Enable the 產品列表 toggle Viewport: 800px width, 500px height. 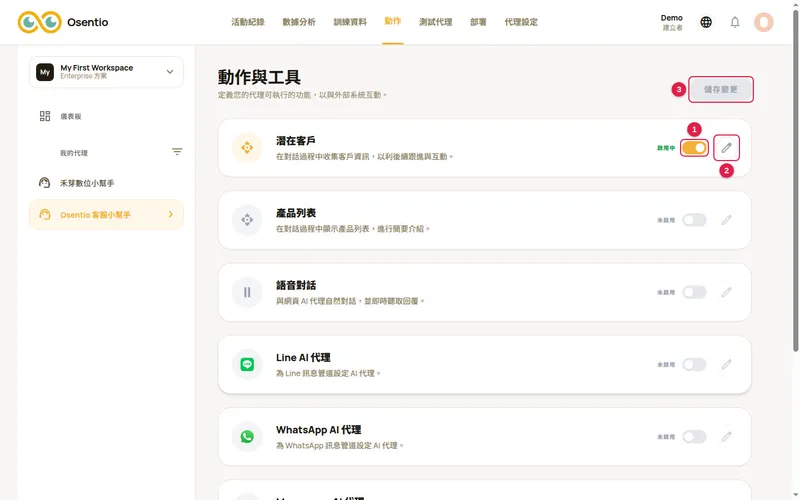(x=694, y=220)
